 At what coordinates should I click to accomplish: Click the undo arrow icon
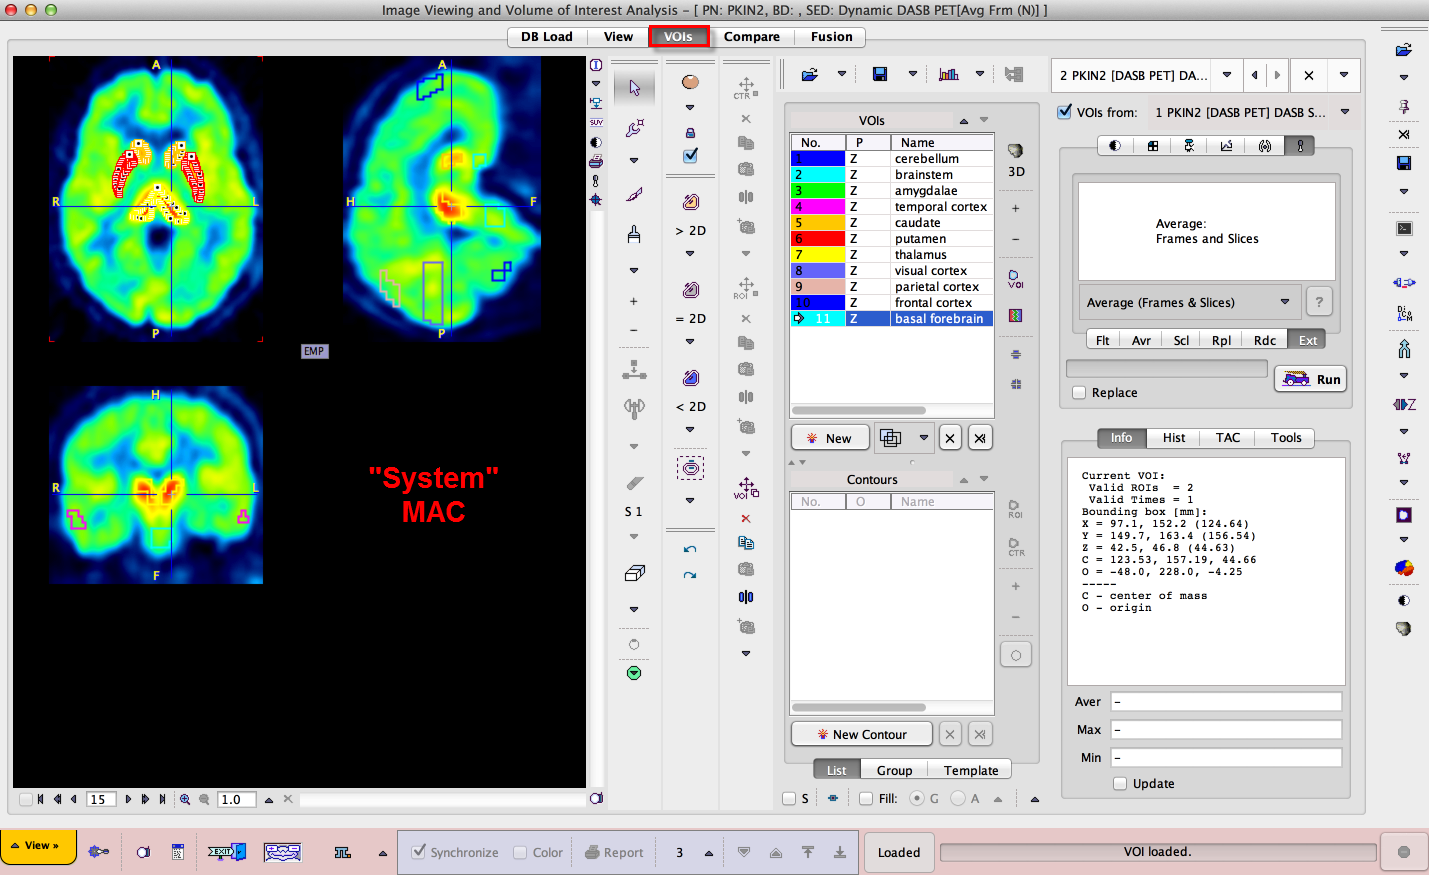pos(690,549)
